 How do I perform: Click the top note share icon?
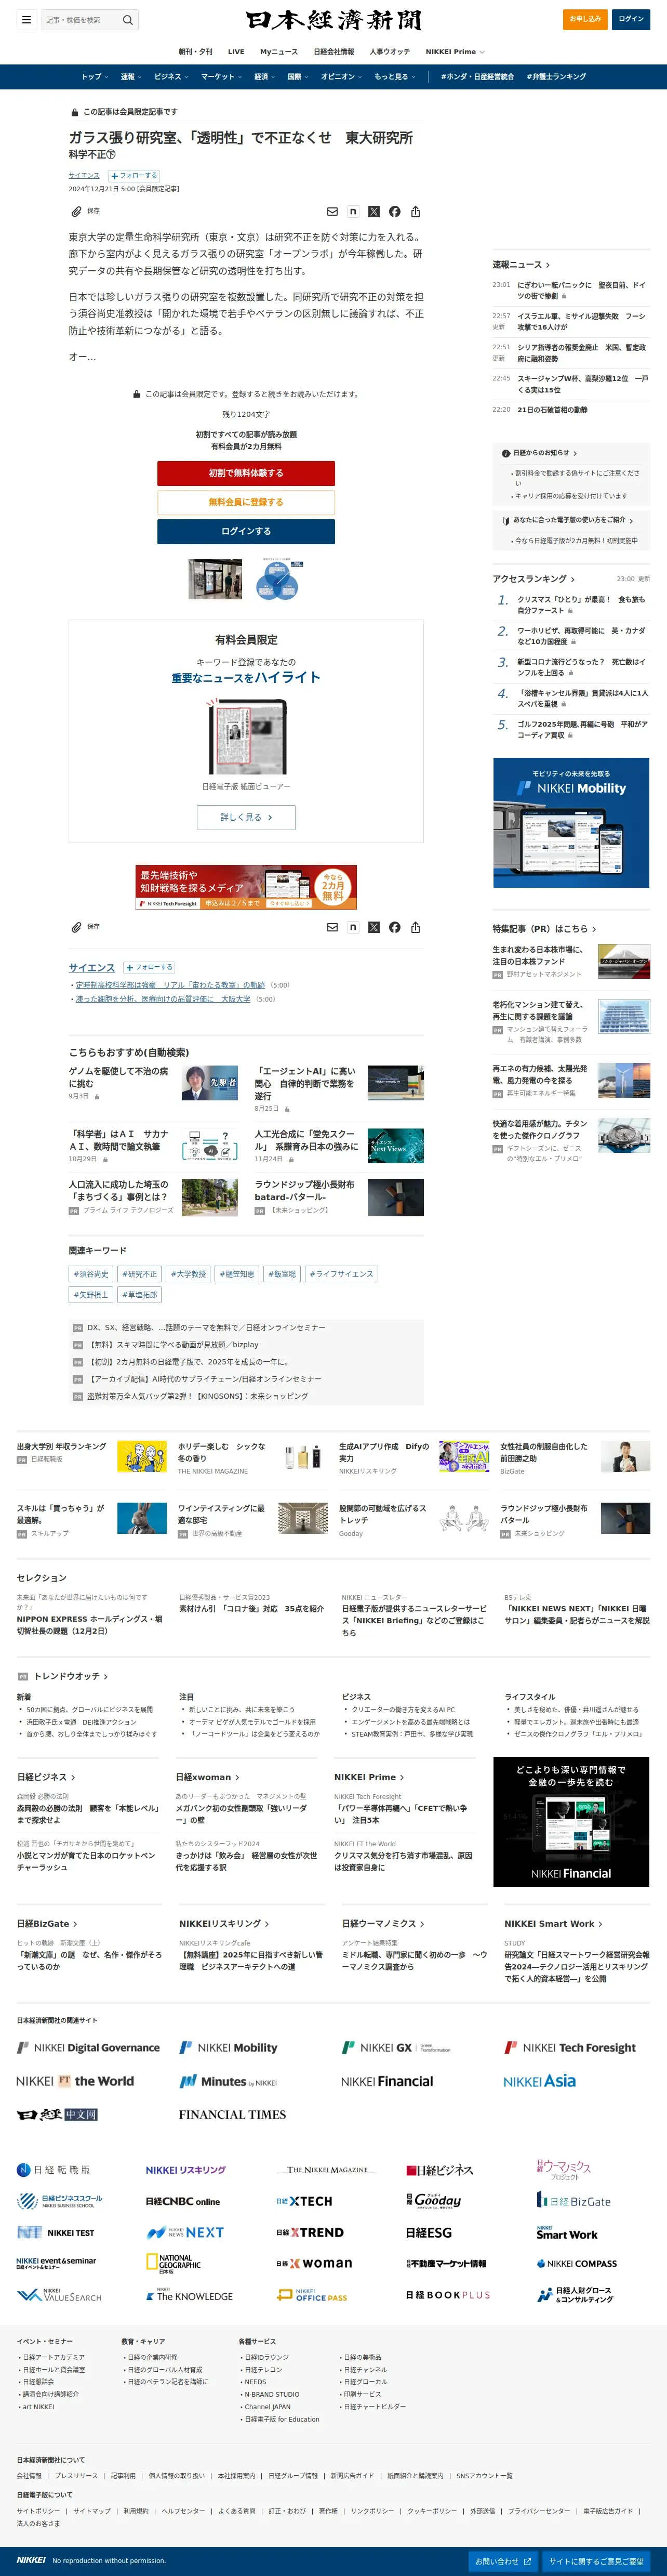pyautogui.click(x=353, y=212)
